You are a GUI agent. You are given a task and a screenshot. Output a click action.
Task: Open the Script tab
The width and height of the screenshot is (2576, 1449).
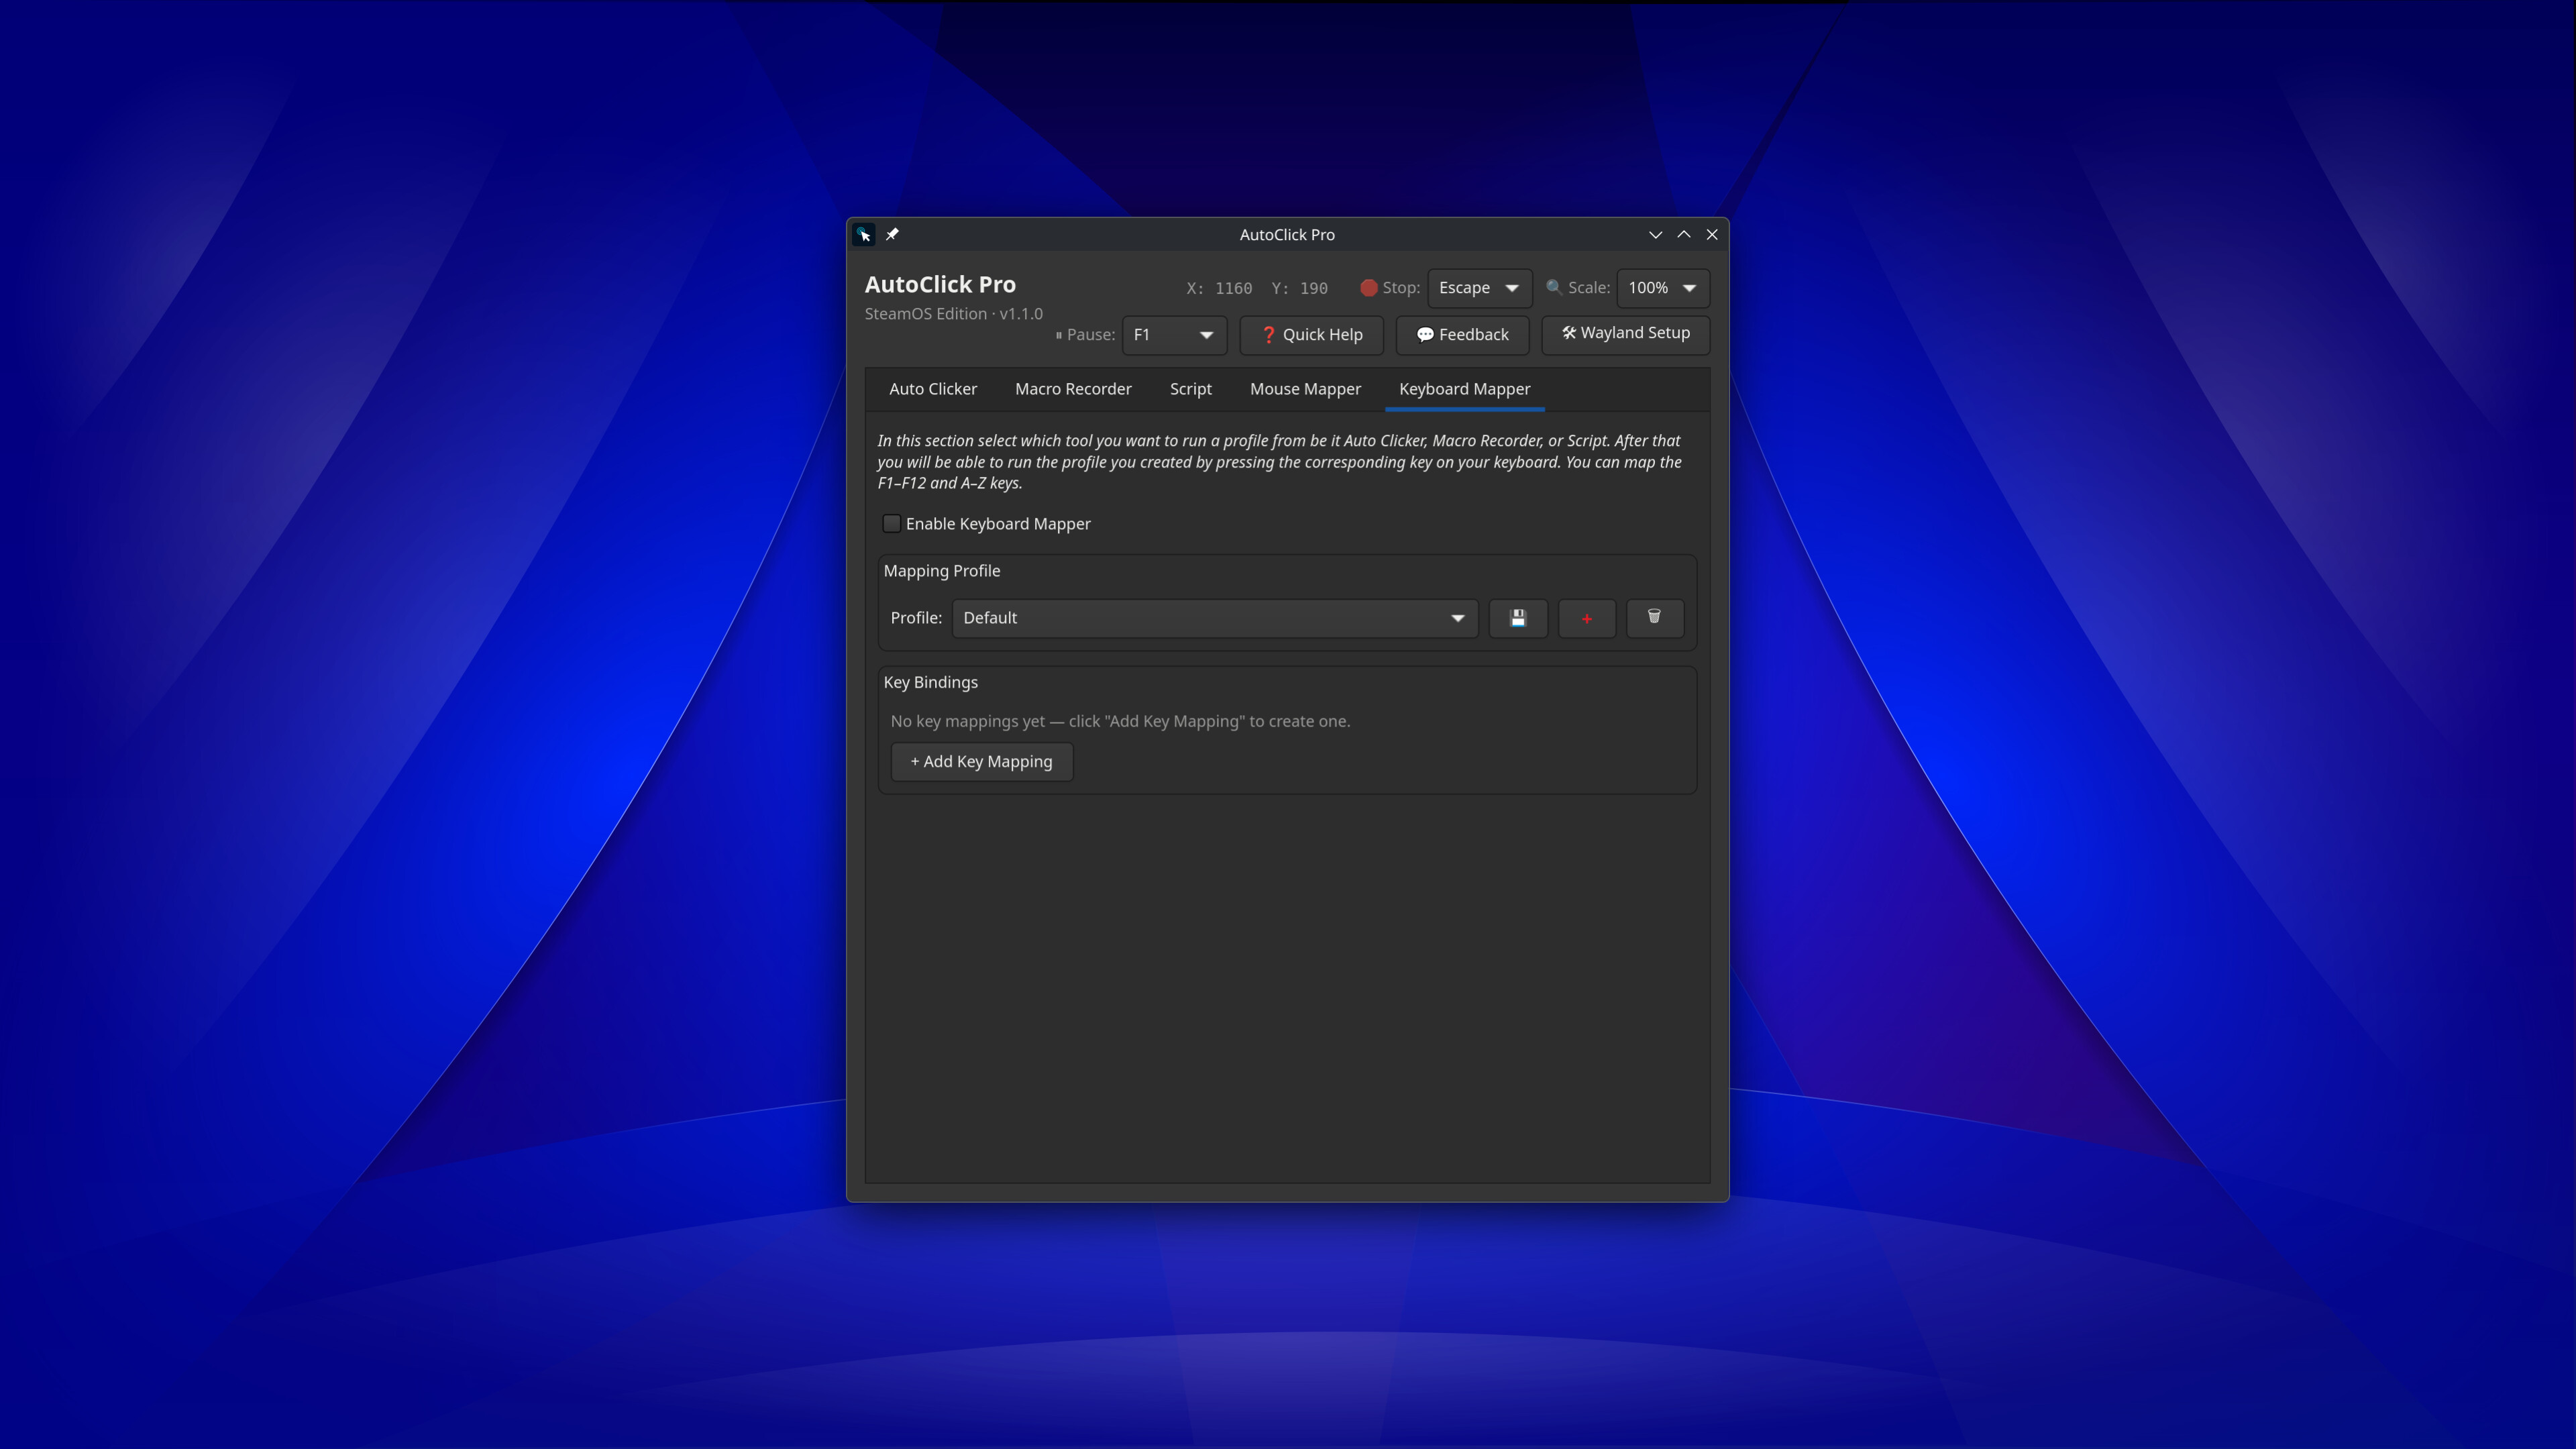point(1190,389)
